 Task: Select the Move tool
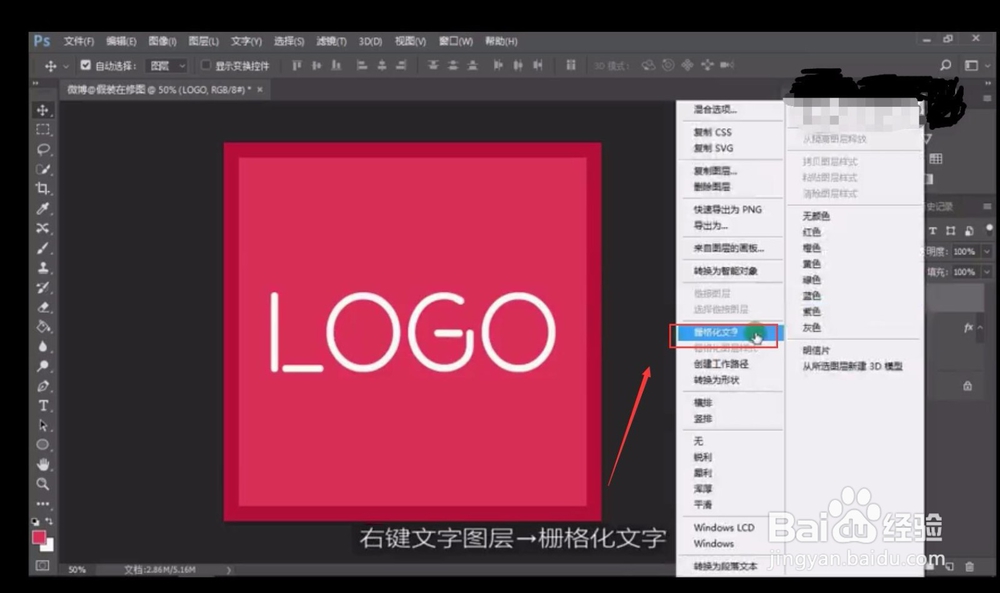coord(42,110)
